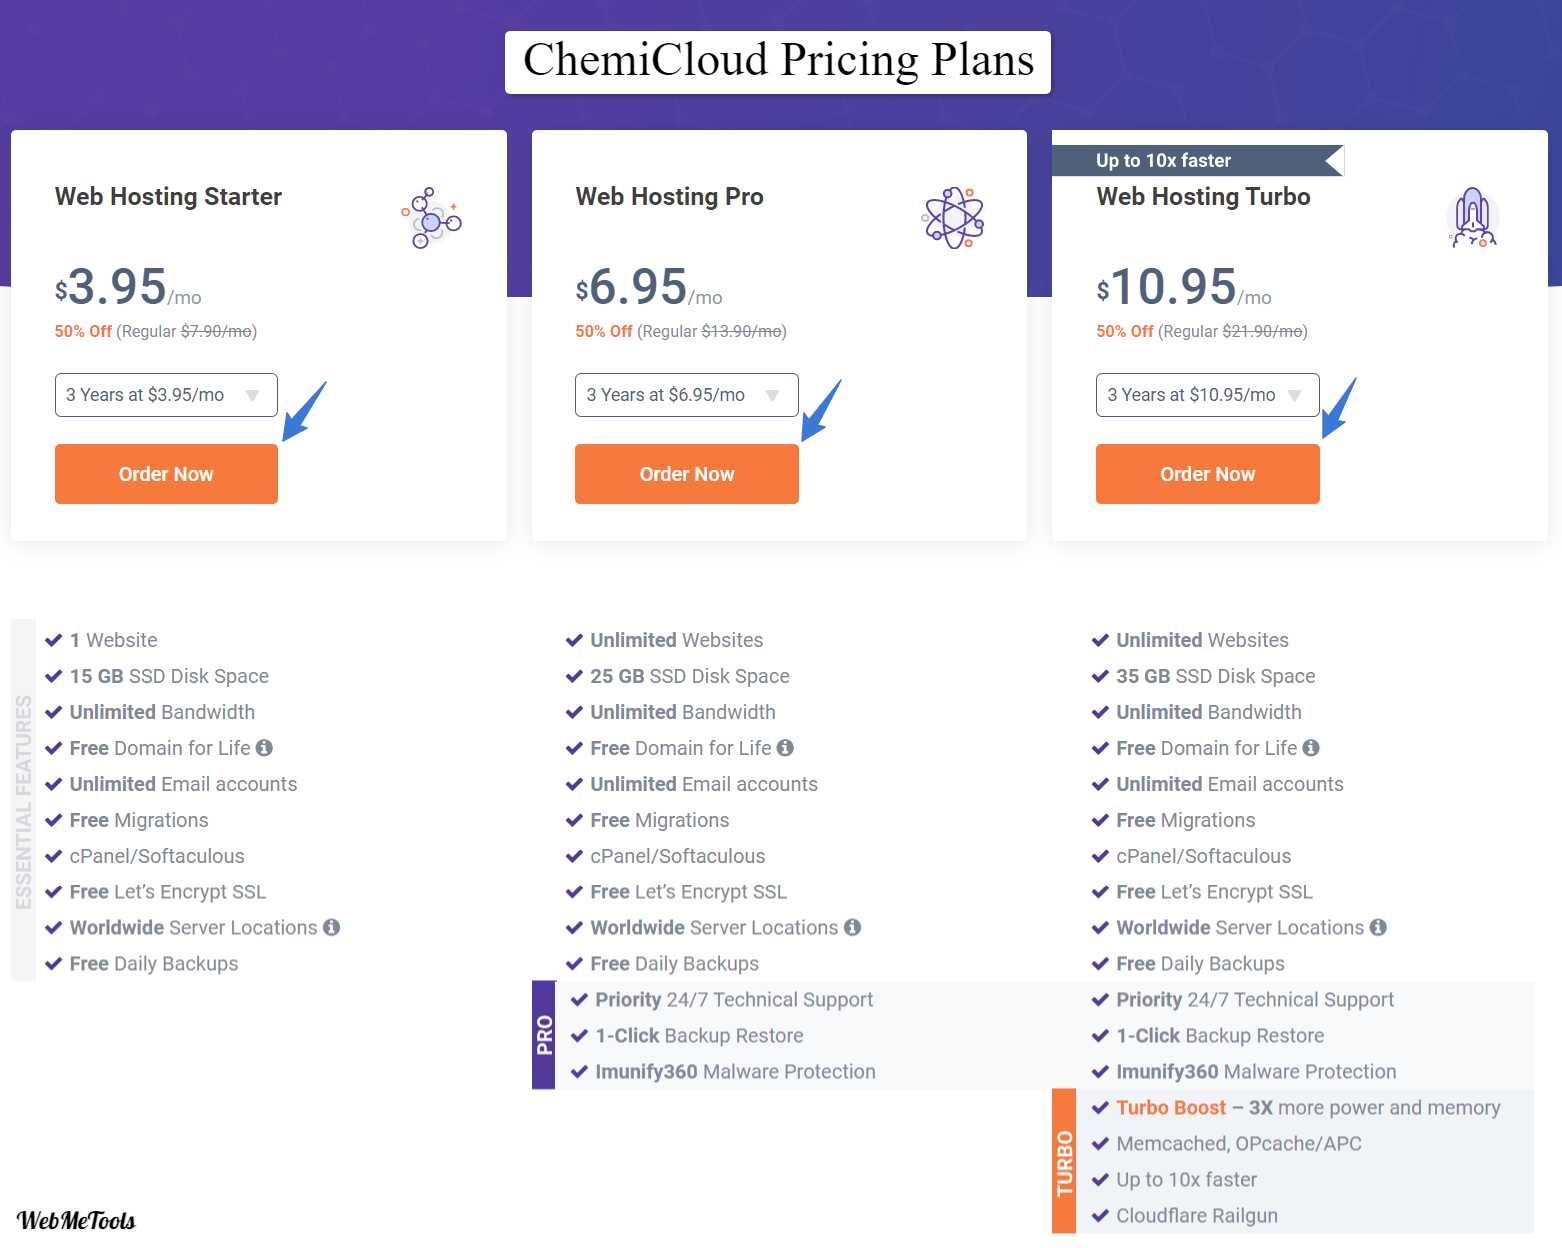Click the vertical PRO section label

(544, 1035)
